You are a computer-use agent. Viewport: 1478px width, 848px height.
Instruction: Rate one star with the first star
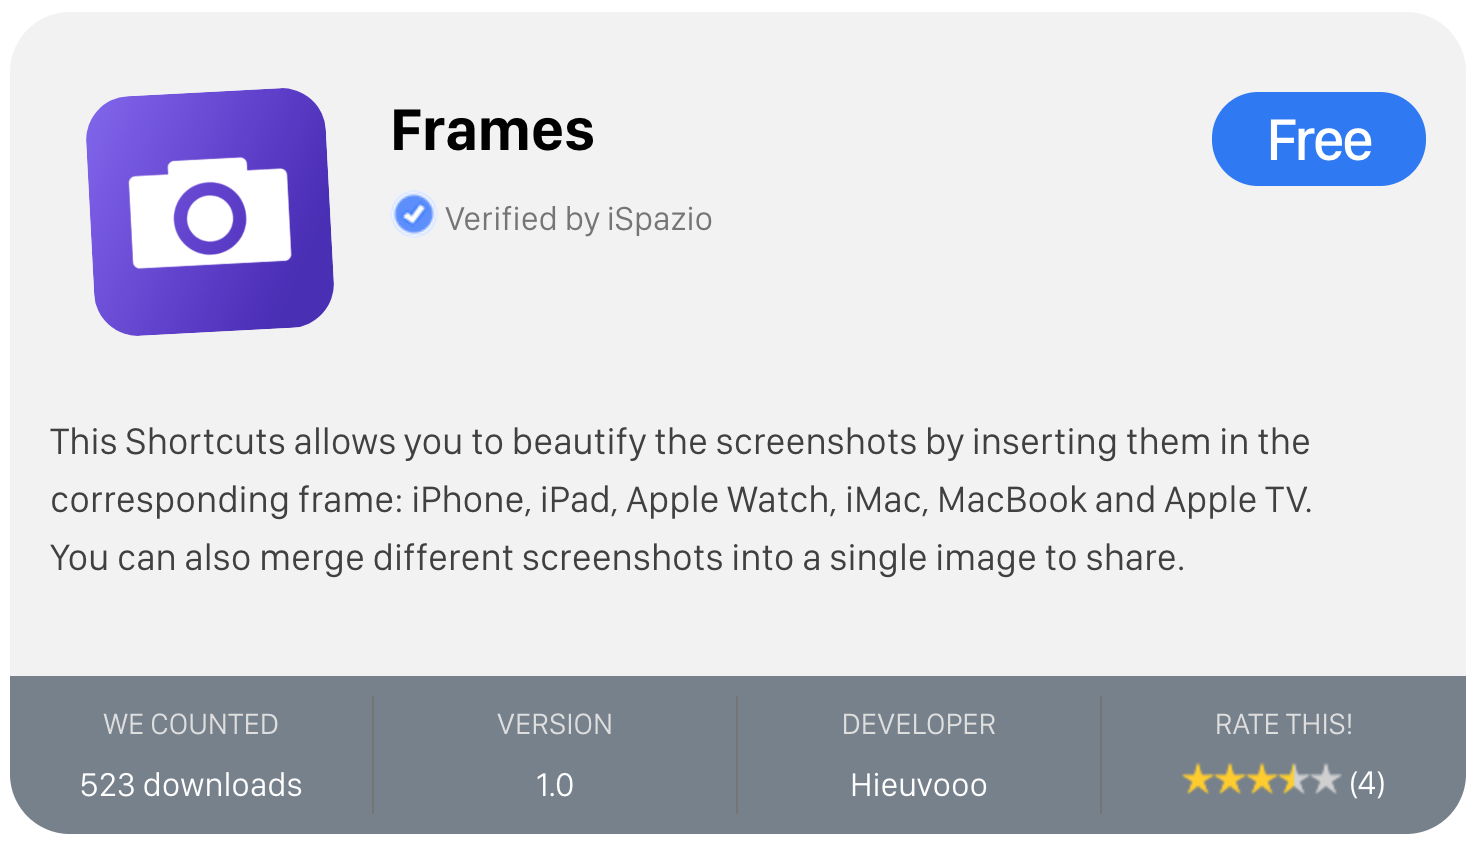(x=1197, y=779)
